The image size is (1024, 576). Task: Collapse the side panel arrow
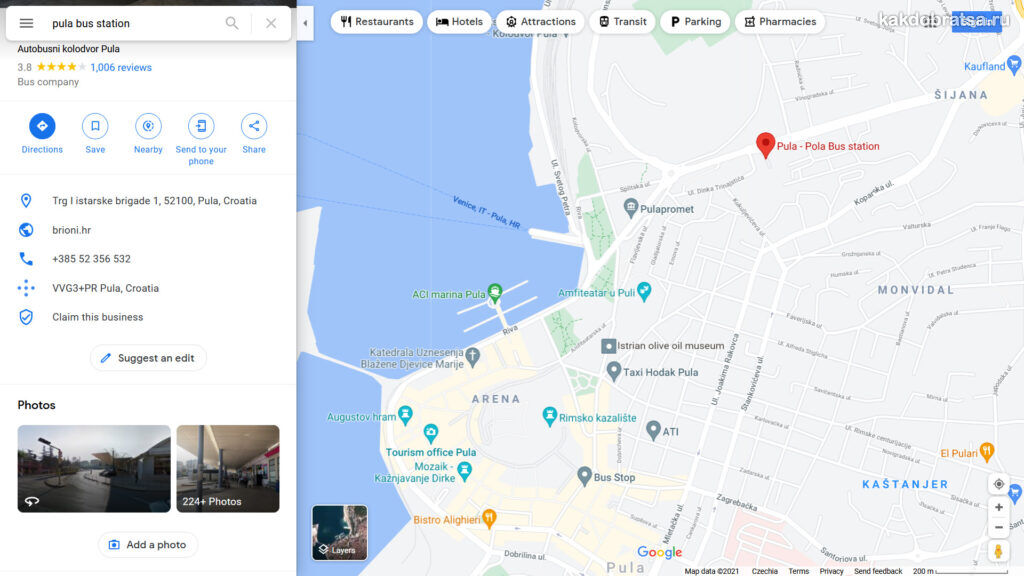click(x=305, y=23)
